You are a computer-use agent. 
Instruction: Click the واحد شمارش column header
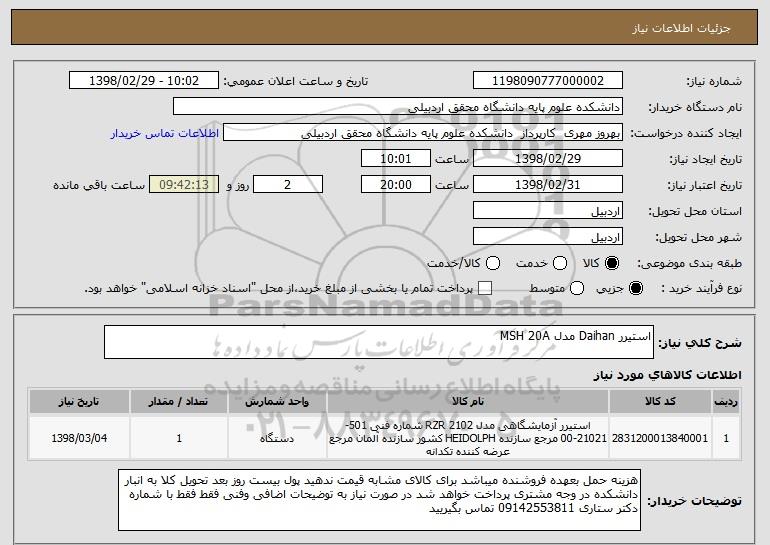click(277, 402)
